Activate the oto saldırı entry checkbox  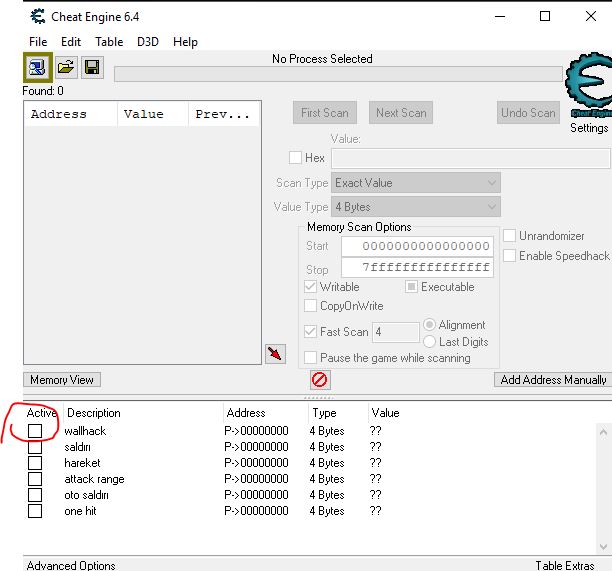click(35, 495)
